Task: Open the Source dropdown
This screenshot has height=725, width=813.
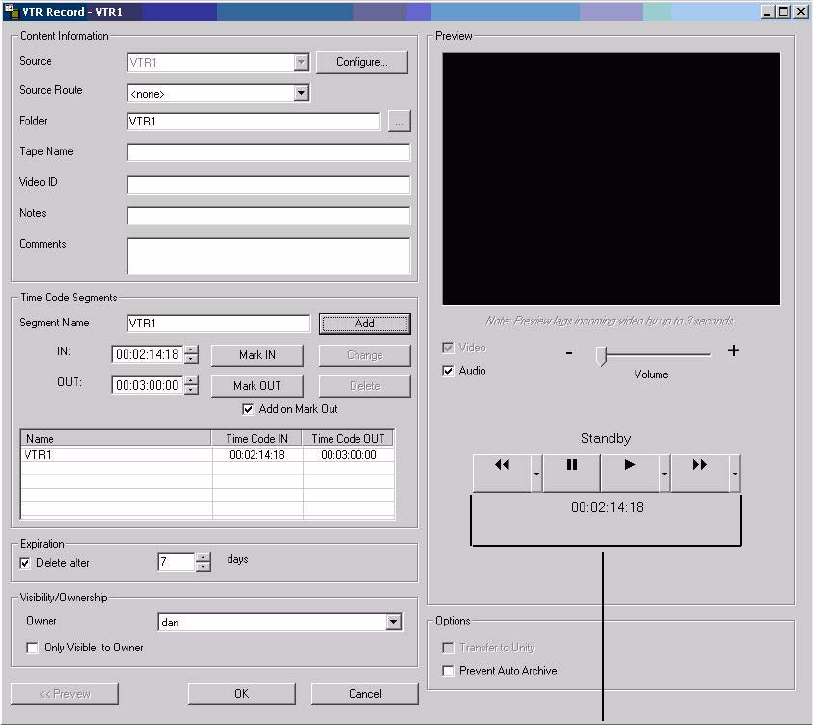Action: click(x=301, y=63)
